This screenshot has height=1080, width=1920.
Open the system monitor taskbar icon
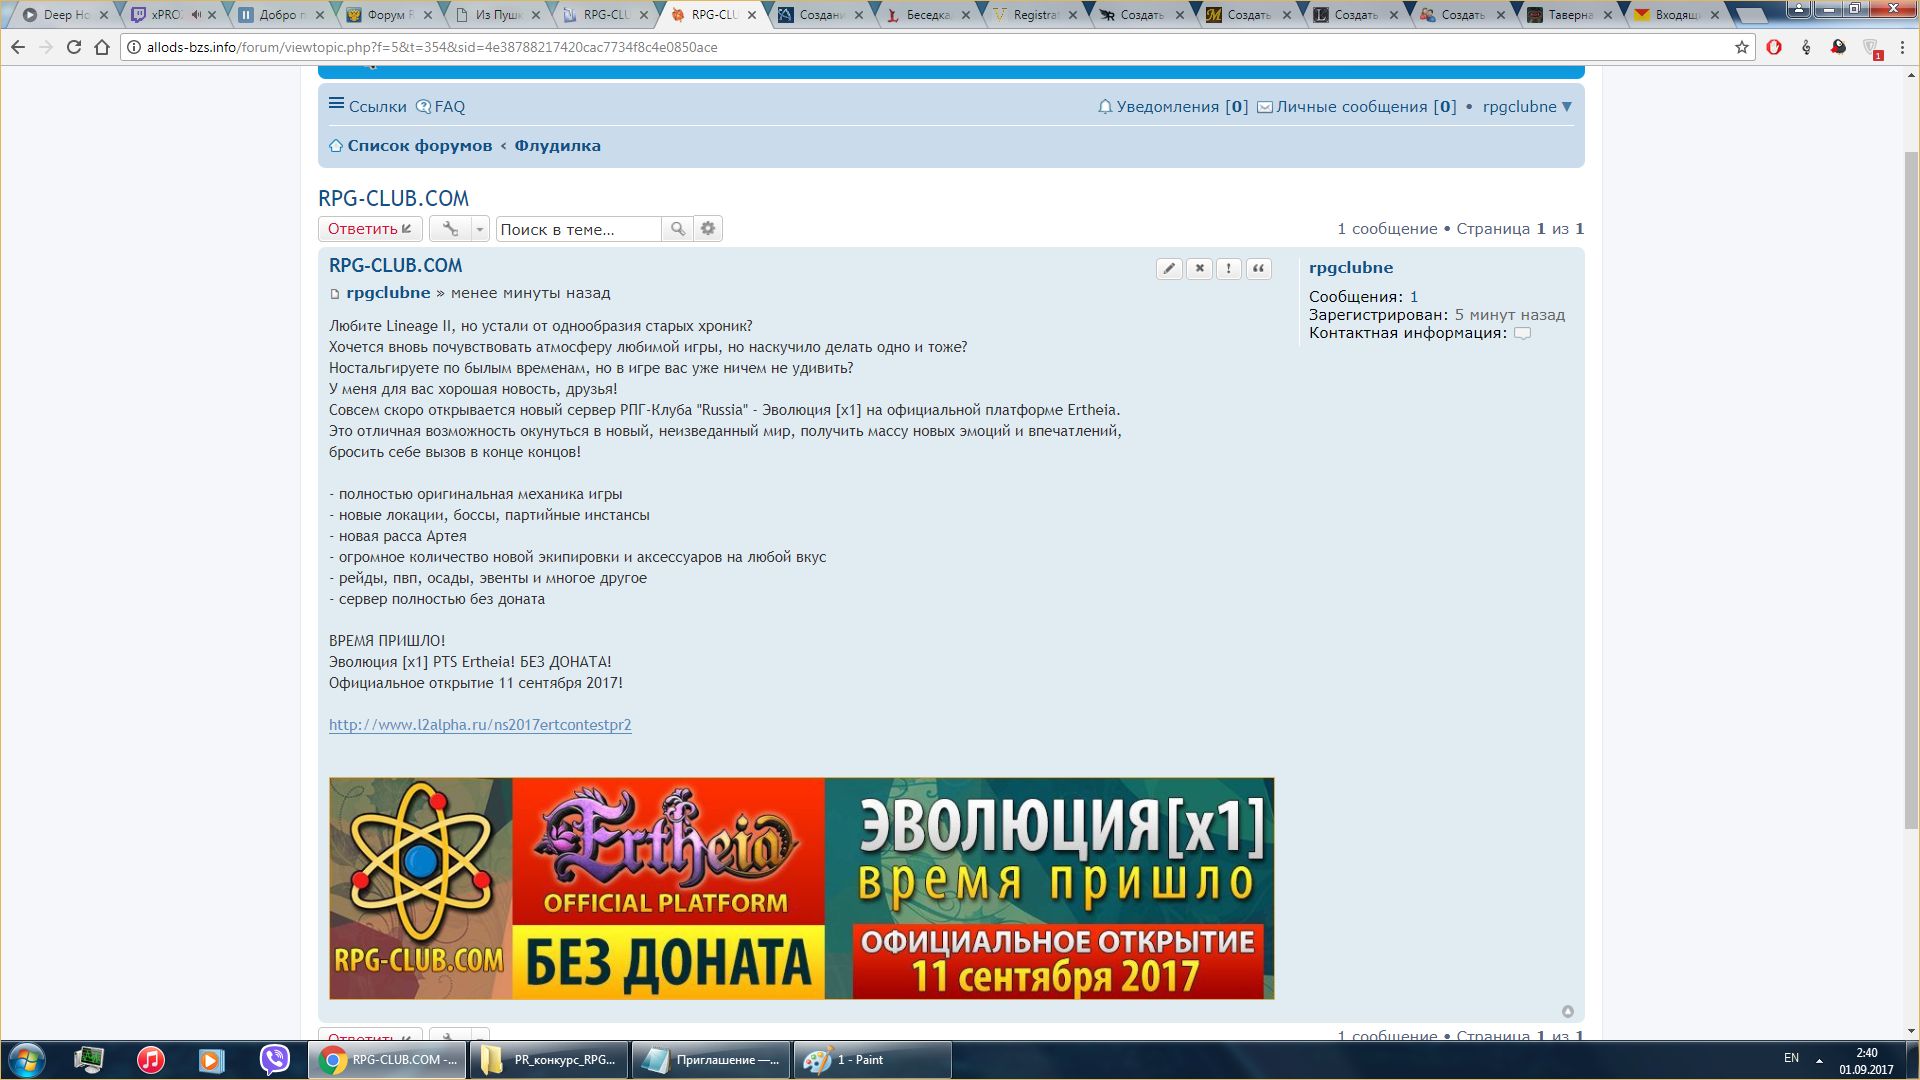[x=89, y=1060]
